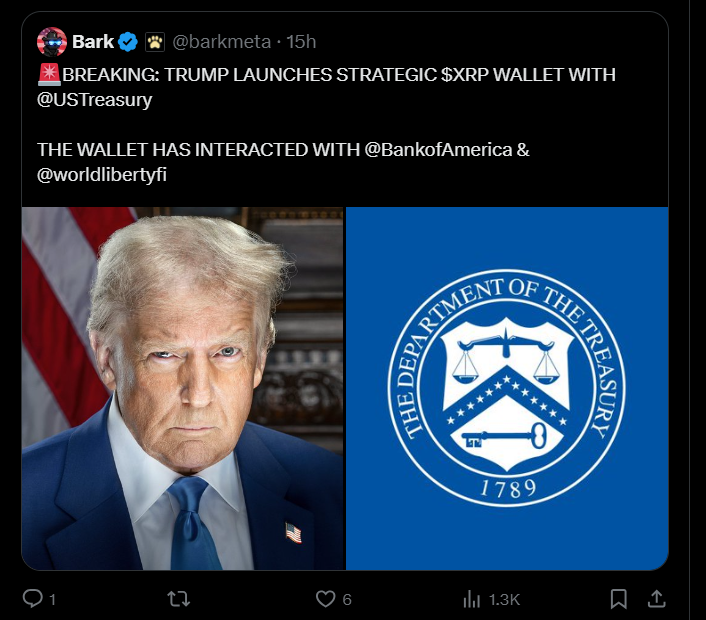Image resolution: width=706 pixels, height=620 pixels.
Task: Open Bark's profile avatar
Action: (x=52, y=42)
